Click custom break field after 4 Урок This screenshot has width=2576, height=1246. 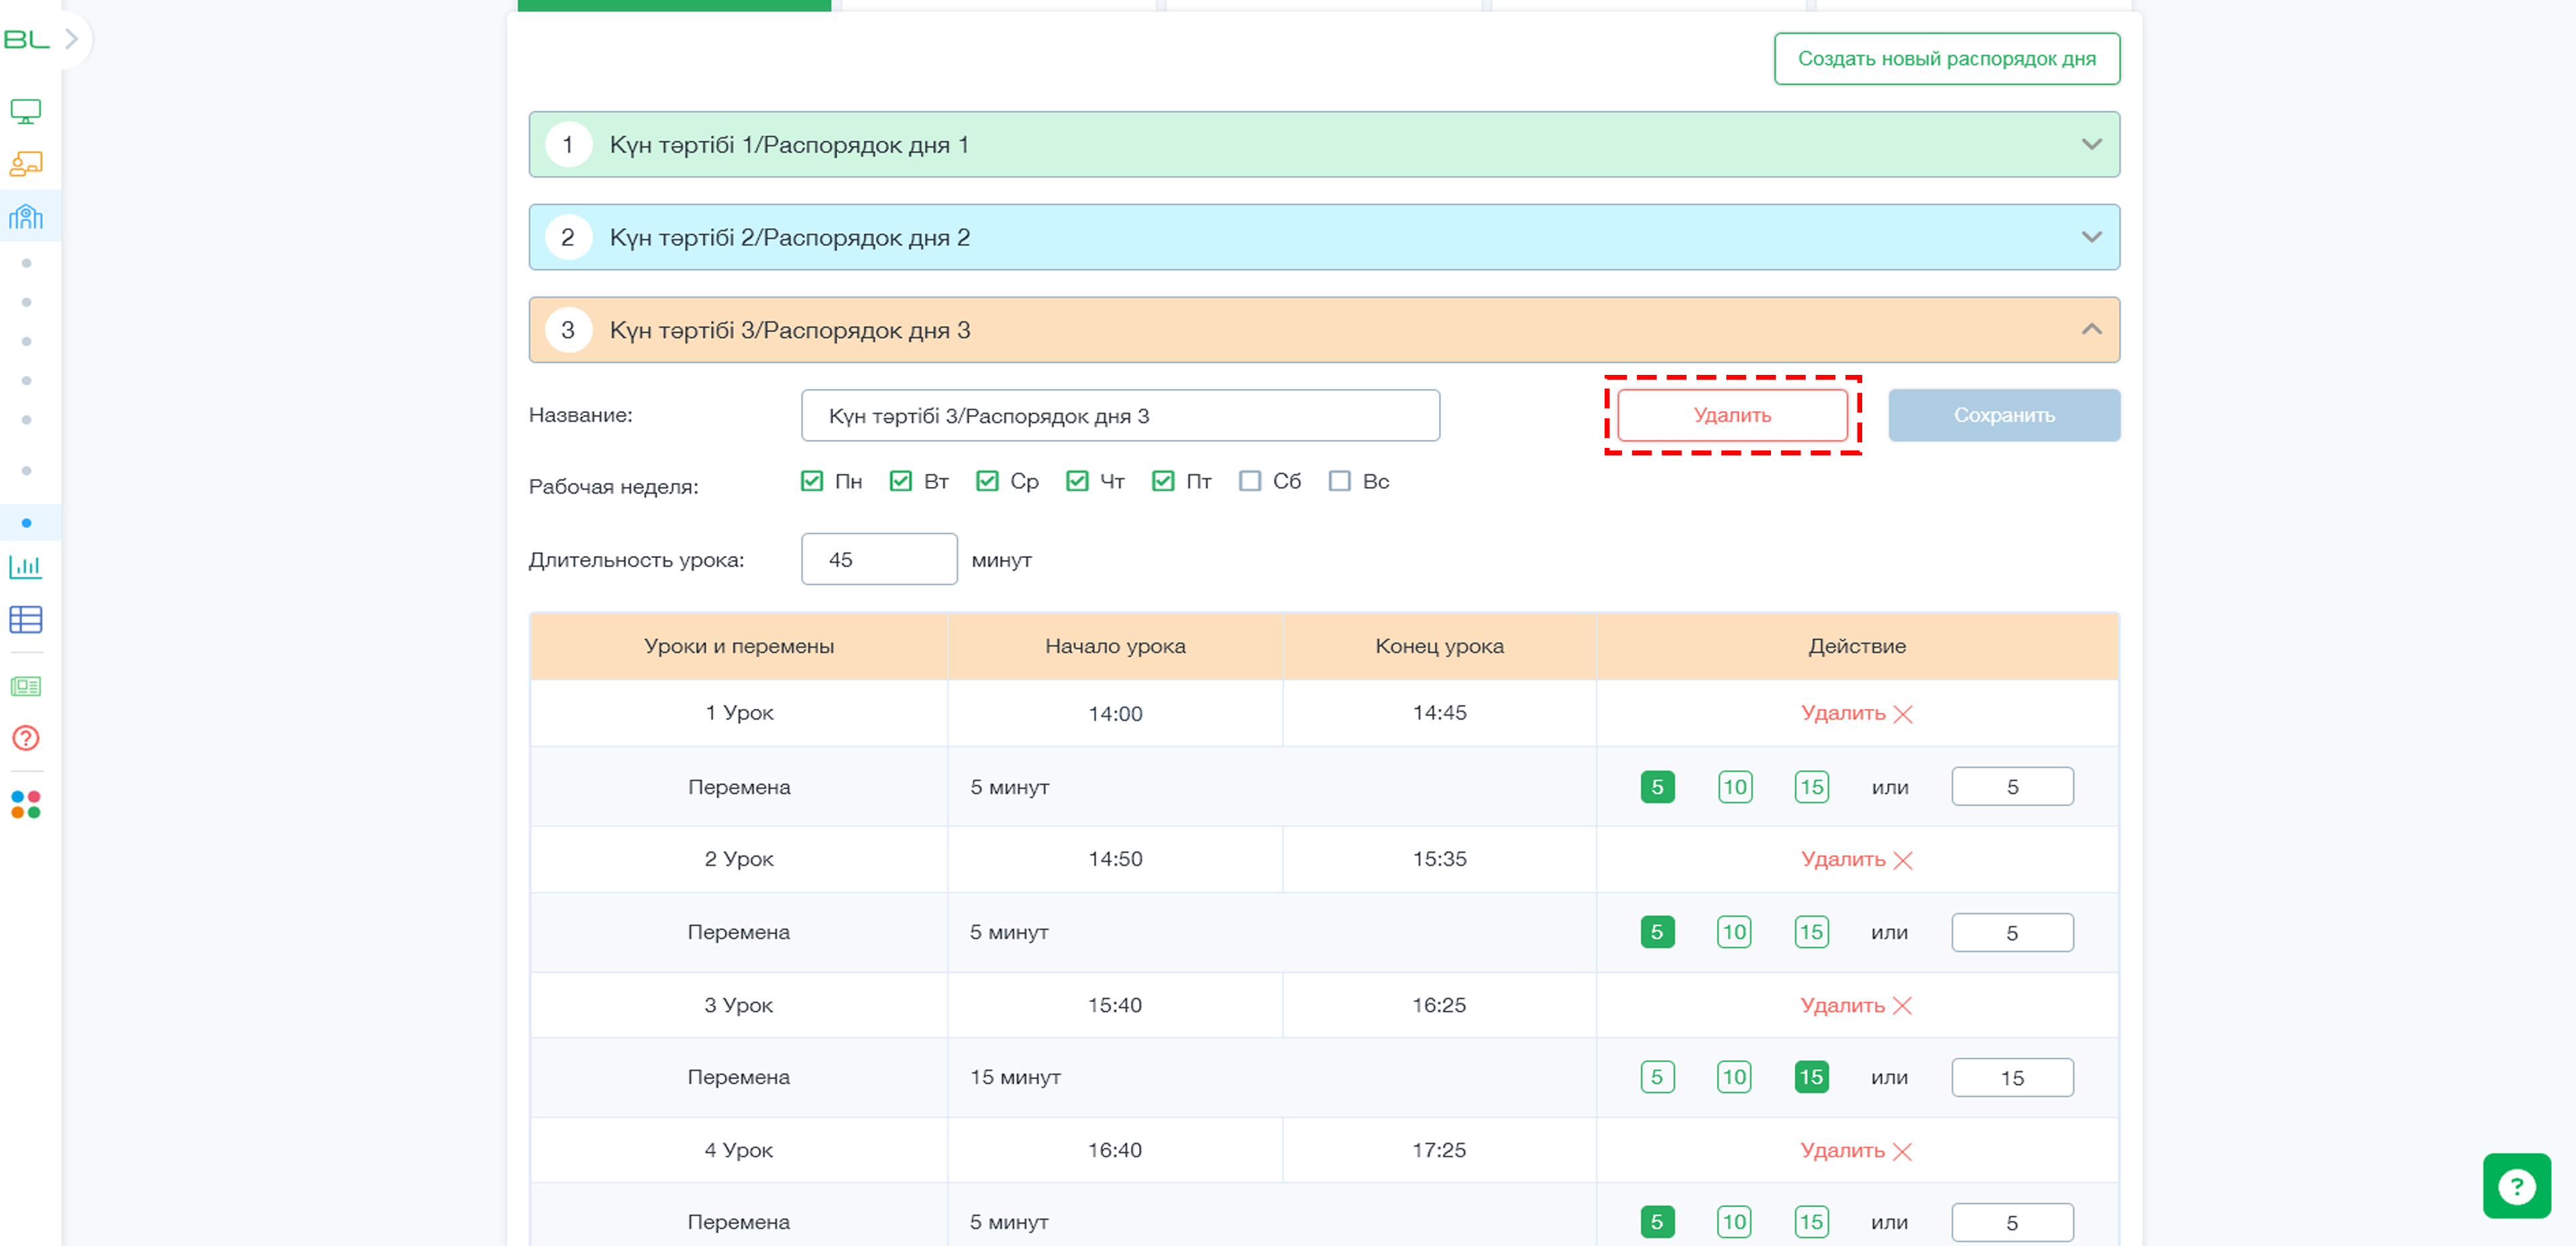[x=2012, y=1222]
